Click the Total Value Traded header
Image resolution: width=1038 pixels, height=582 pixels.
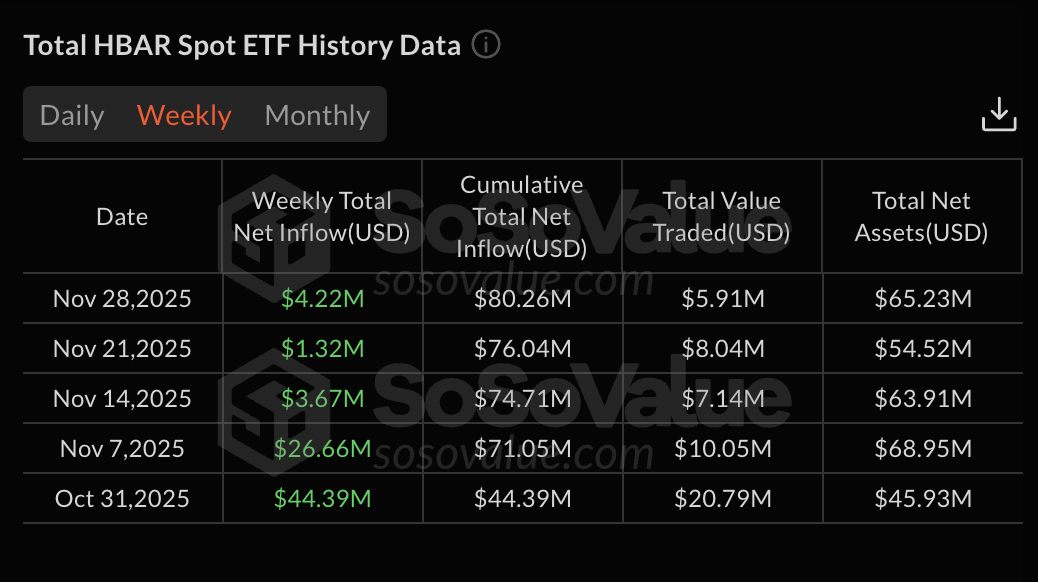[721, 216]
